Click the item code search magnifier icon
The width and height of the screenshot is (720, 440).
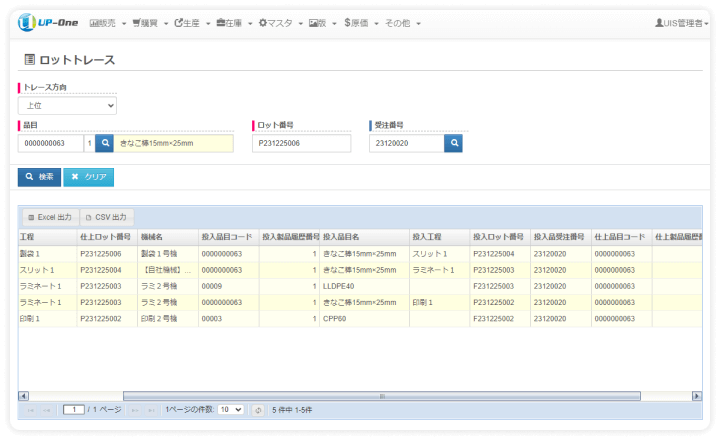click(x=104, y=143)
